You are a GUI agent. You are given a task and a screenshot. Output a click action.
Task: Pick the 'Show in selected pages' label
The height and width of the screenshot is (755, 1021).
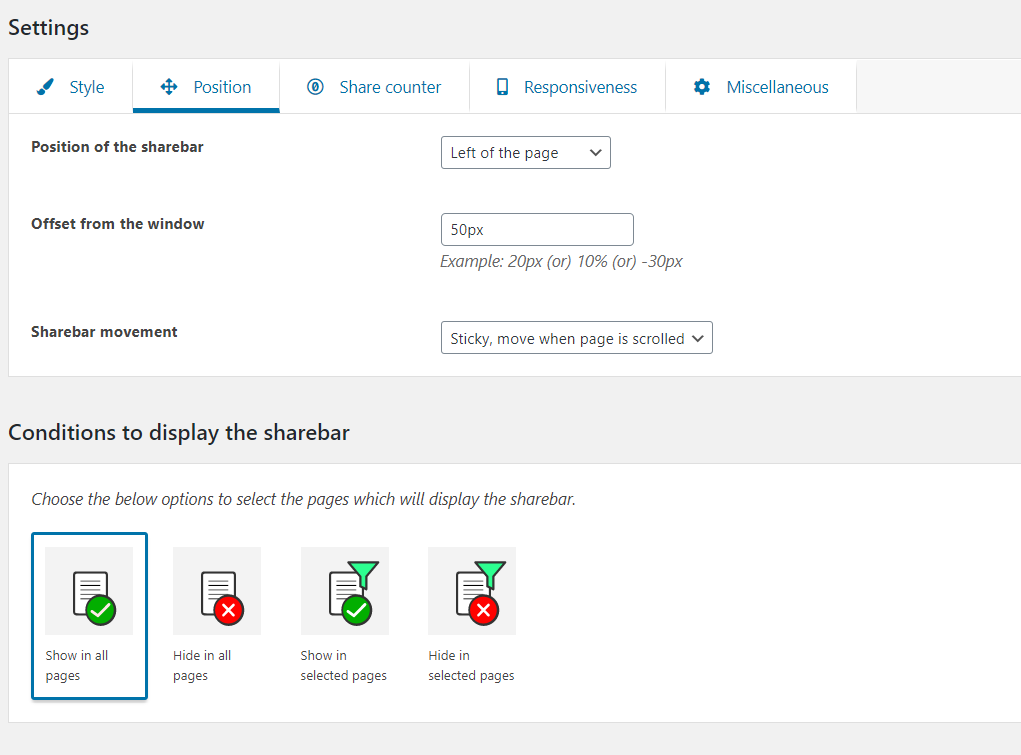click(343, 665)
